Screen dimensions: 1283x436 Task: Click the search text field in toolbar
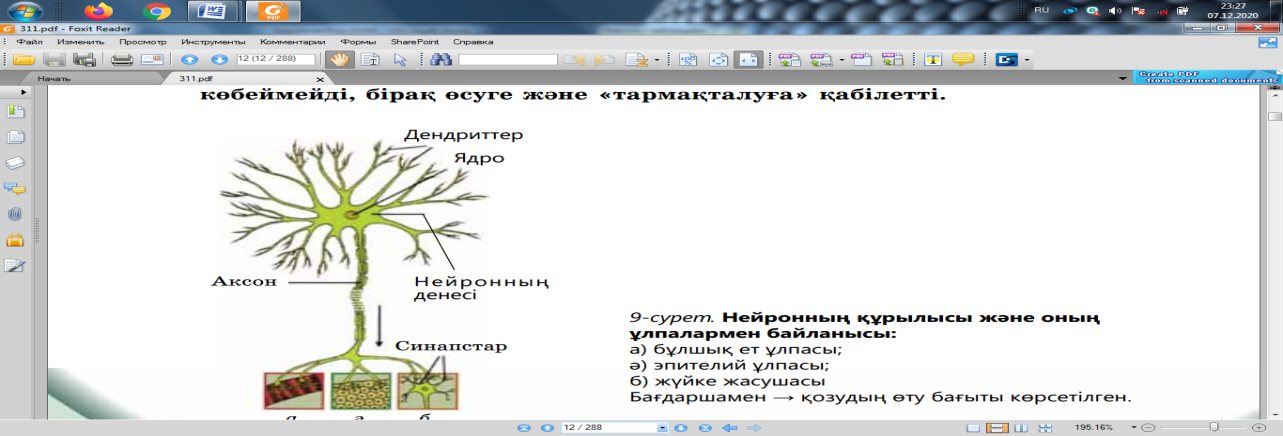pos(508,60)
